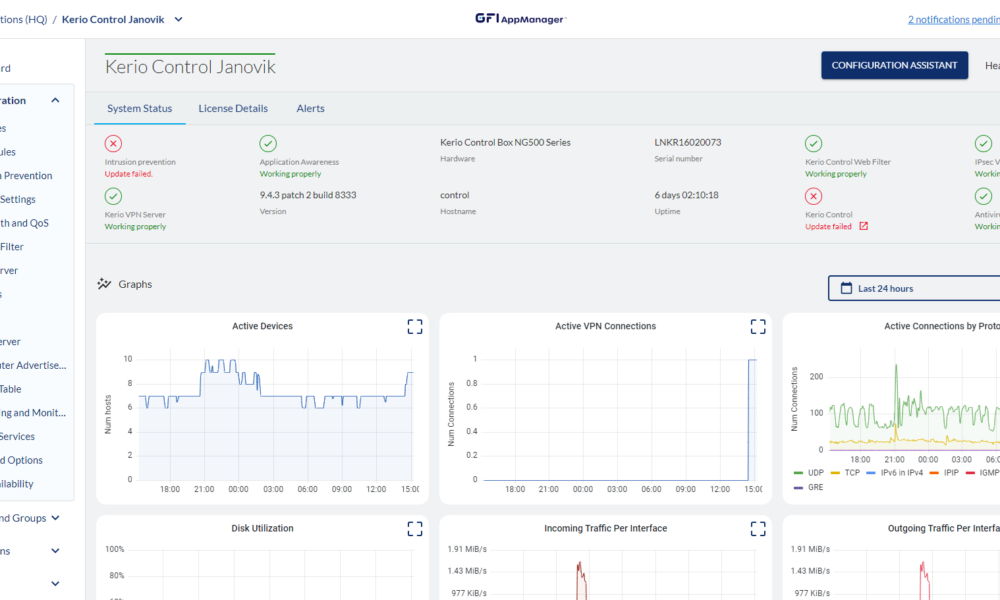1000x600 pixels.
Task: View the 2 notifications pending link
Action: pos(952,19)
